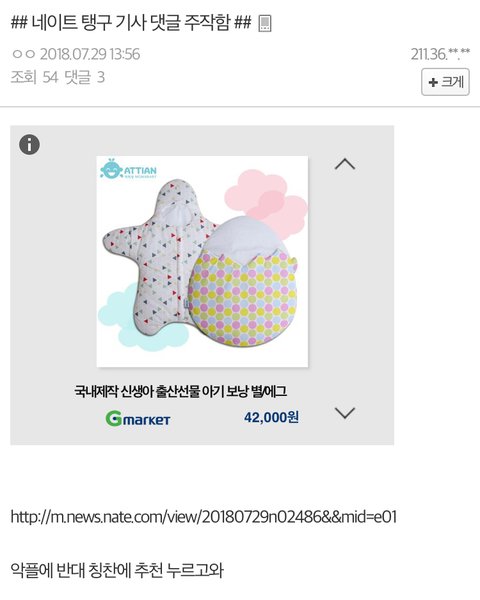
Task: Click the 42,000원 price
Action: pyautogui.click(x=271, y=417)
